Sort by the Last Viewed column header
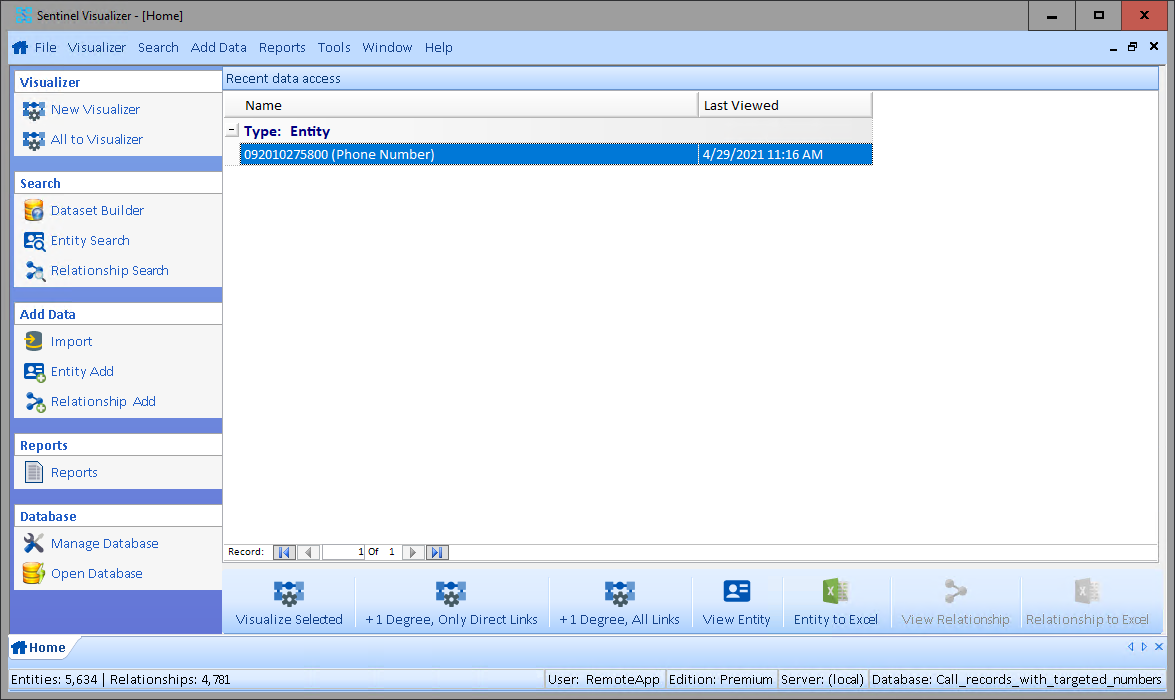The image size is (1175, 700). pos(784,105)
